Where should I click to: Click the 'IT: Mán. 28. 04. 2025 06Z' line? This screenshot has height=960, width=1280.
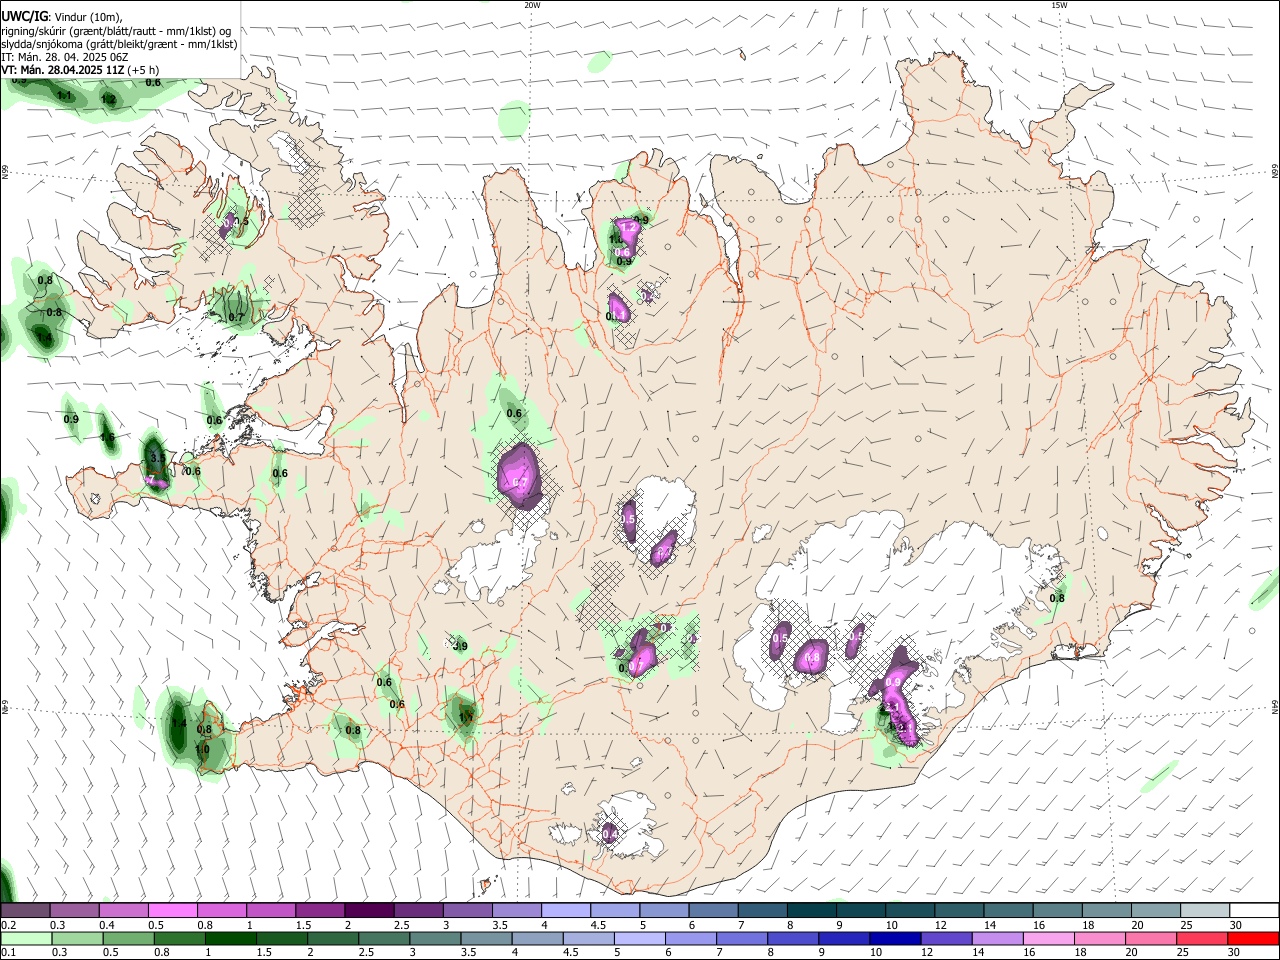click(x=65, y=57)
